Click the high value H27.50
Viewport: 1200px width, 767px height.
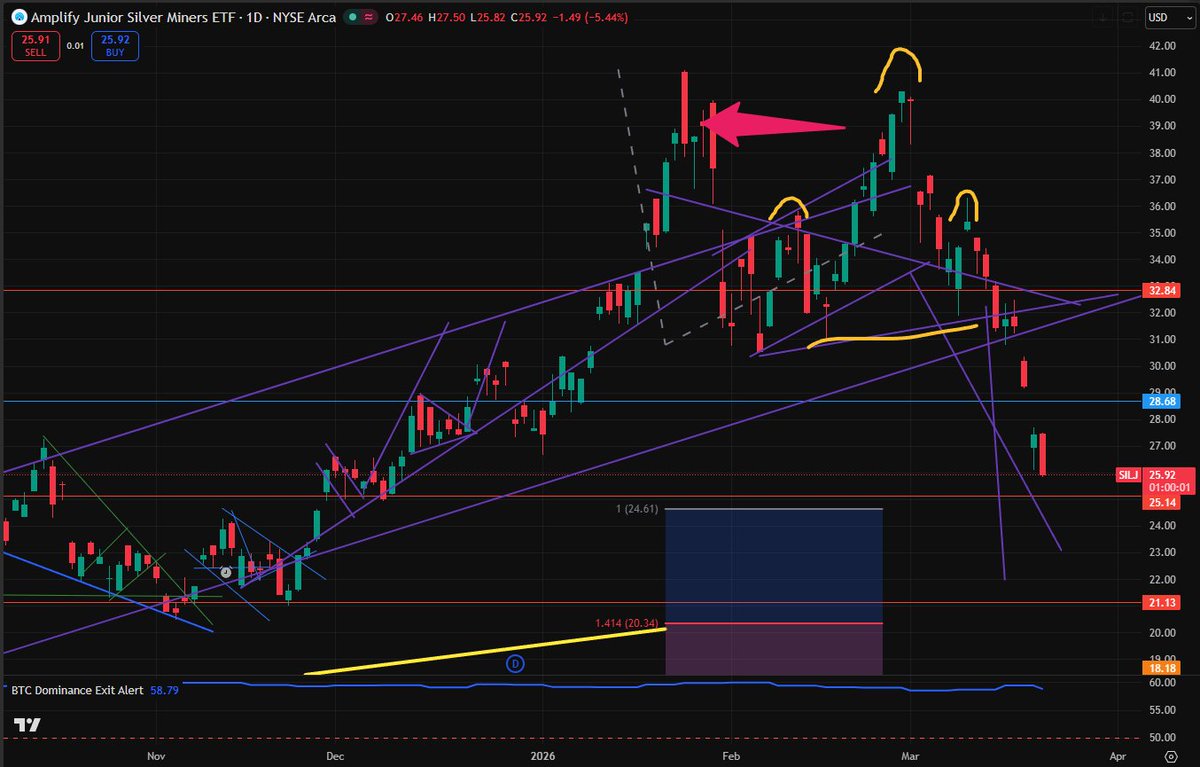[445, 17]
